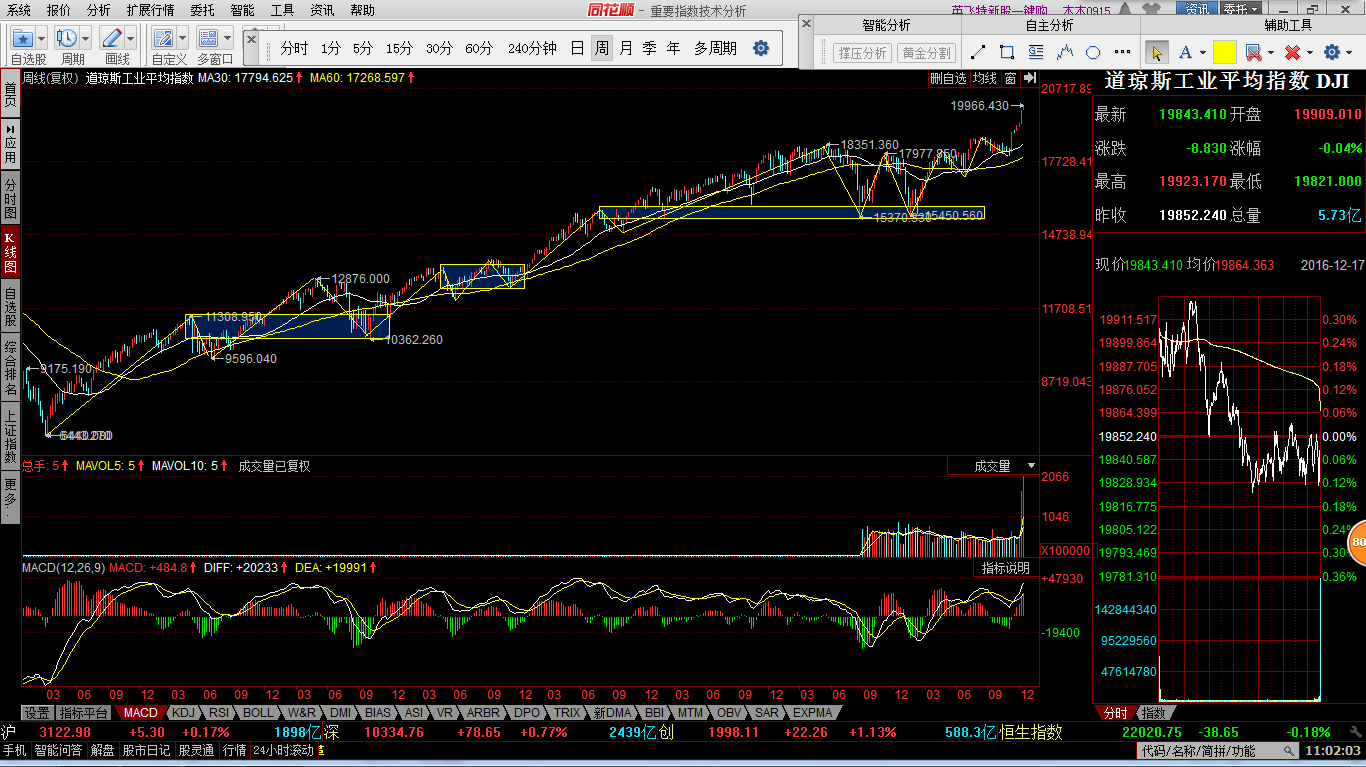Image resolution: width=1366 pixels, height=767 pixels.
Task: Expand the delete tool dropdown arrow
Action: 1309,52
